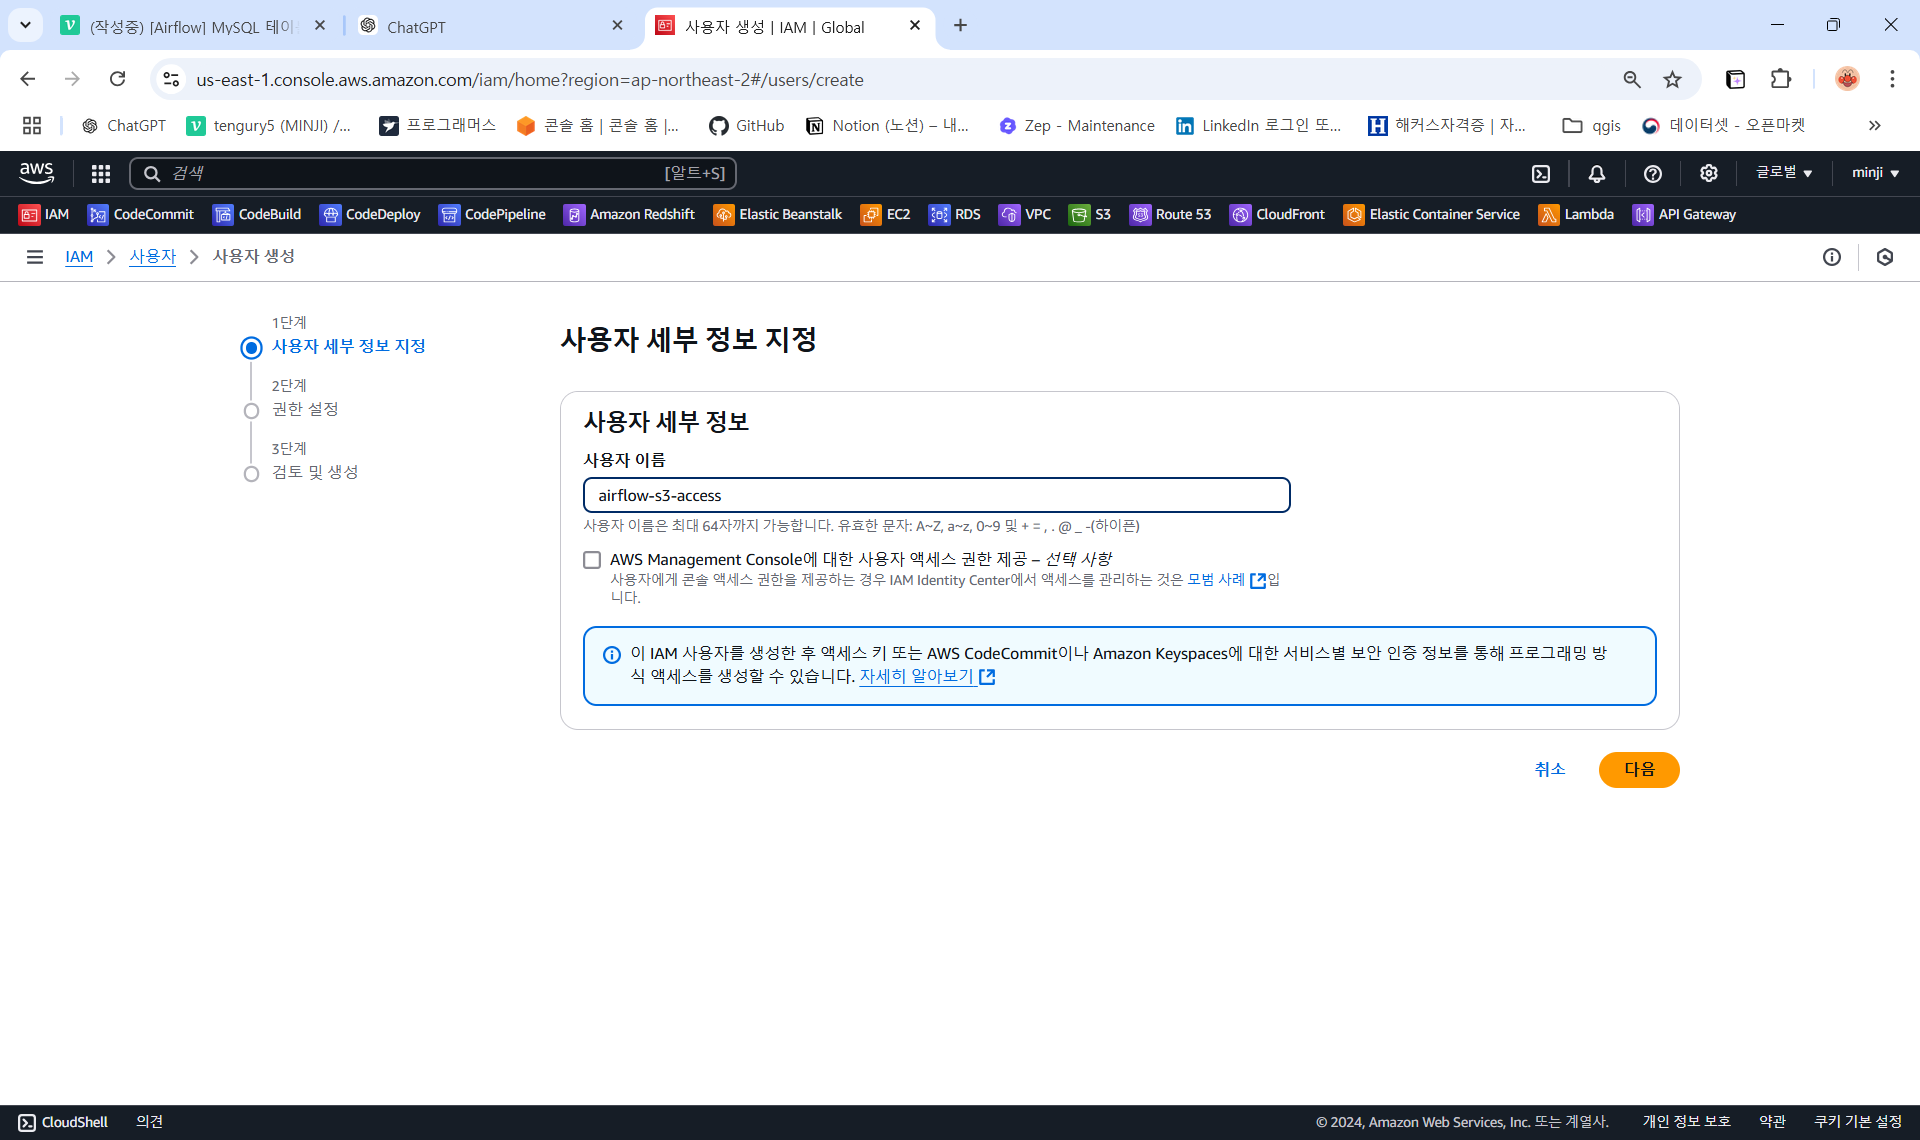Expand hidden bookmarks chevron
This screenshot has height=1140, width=1920.
1875,126
